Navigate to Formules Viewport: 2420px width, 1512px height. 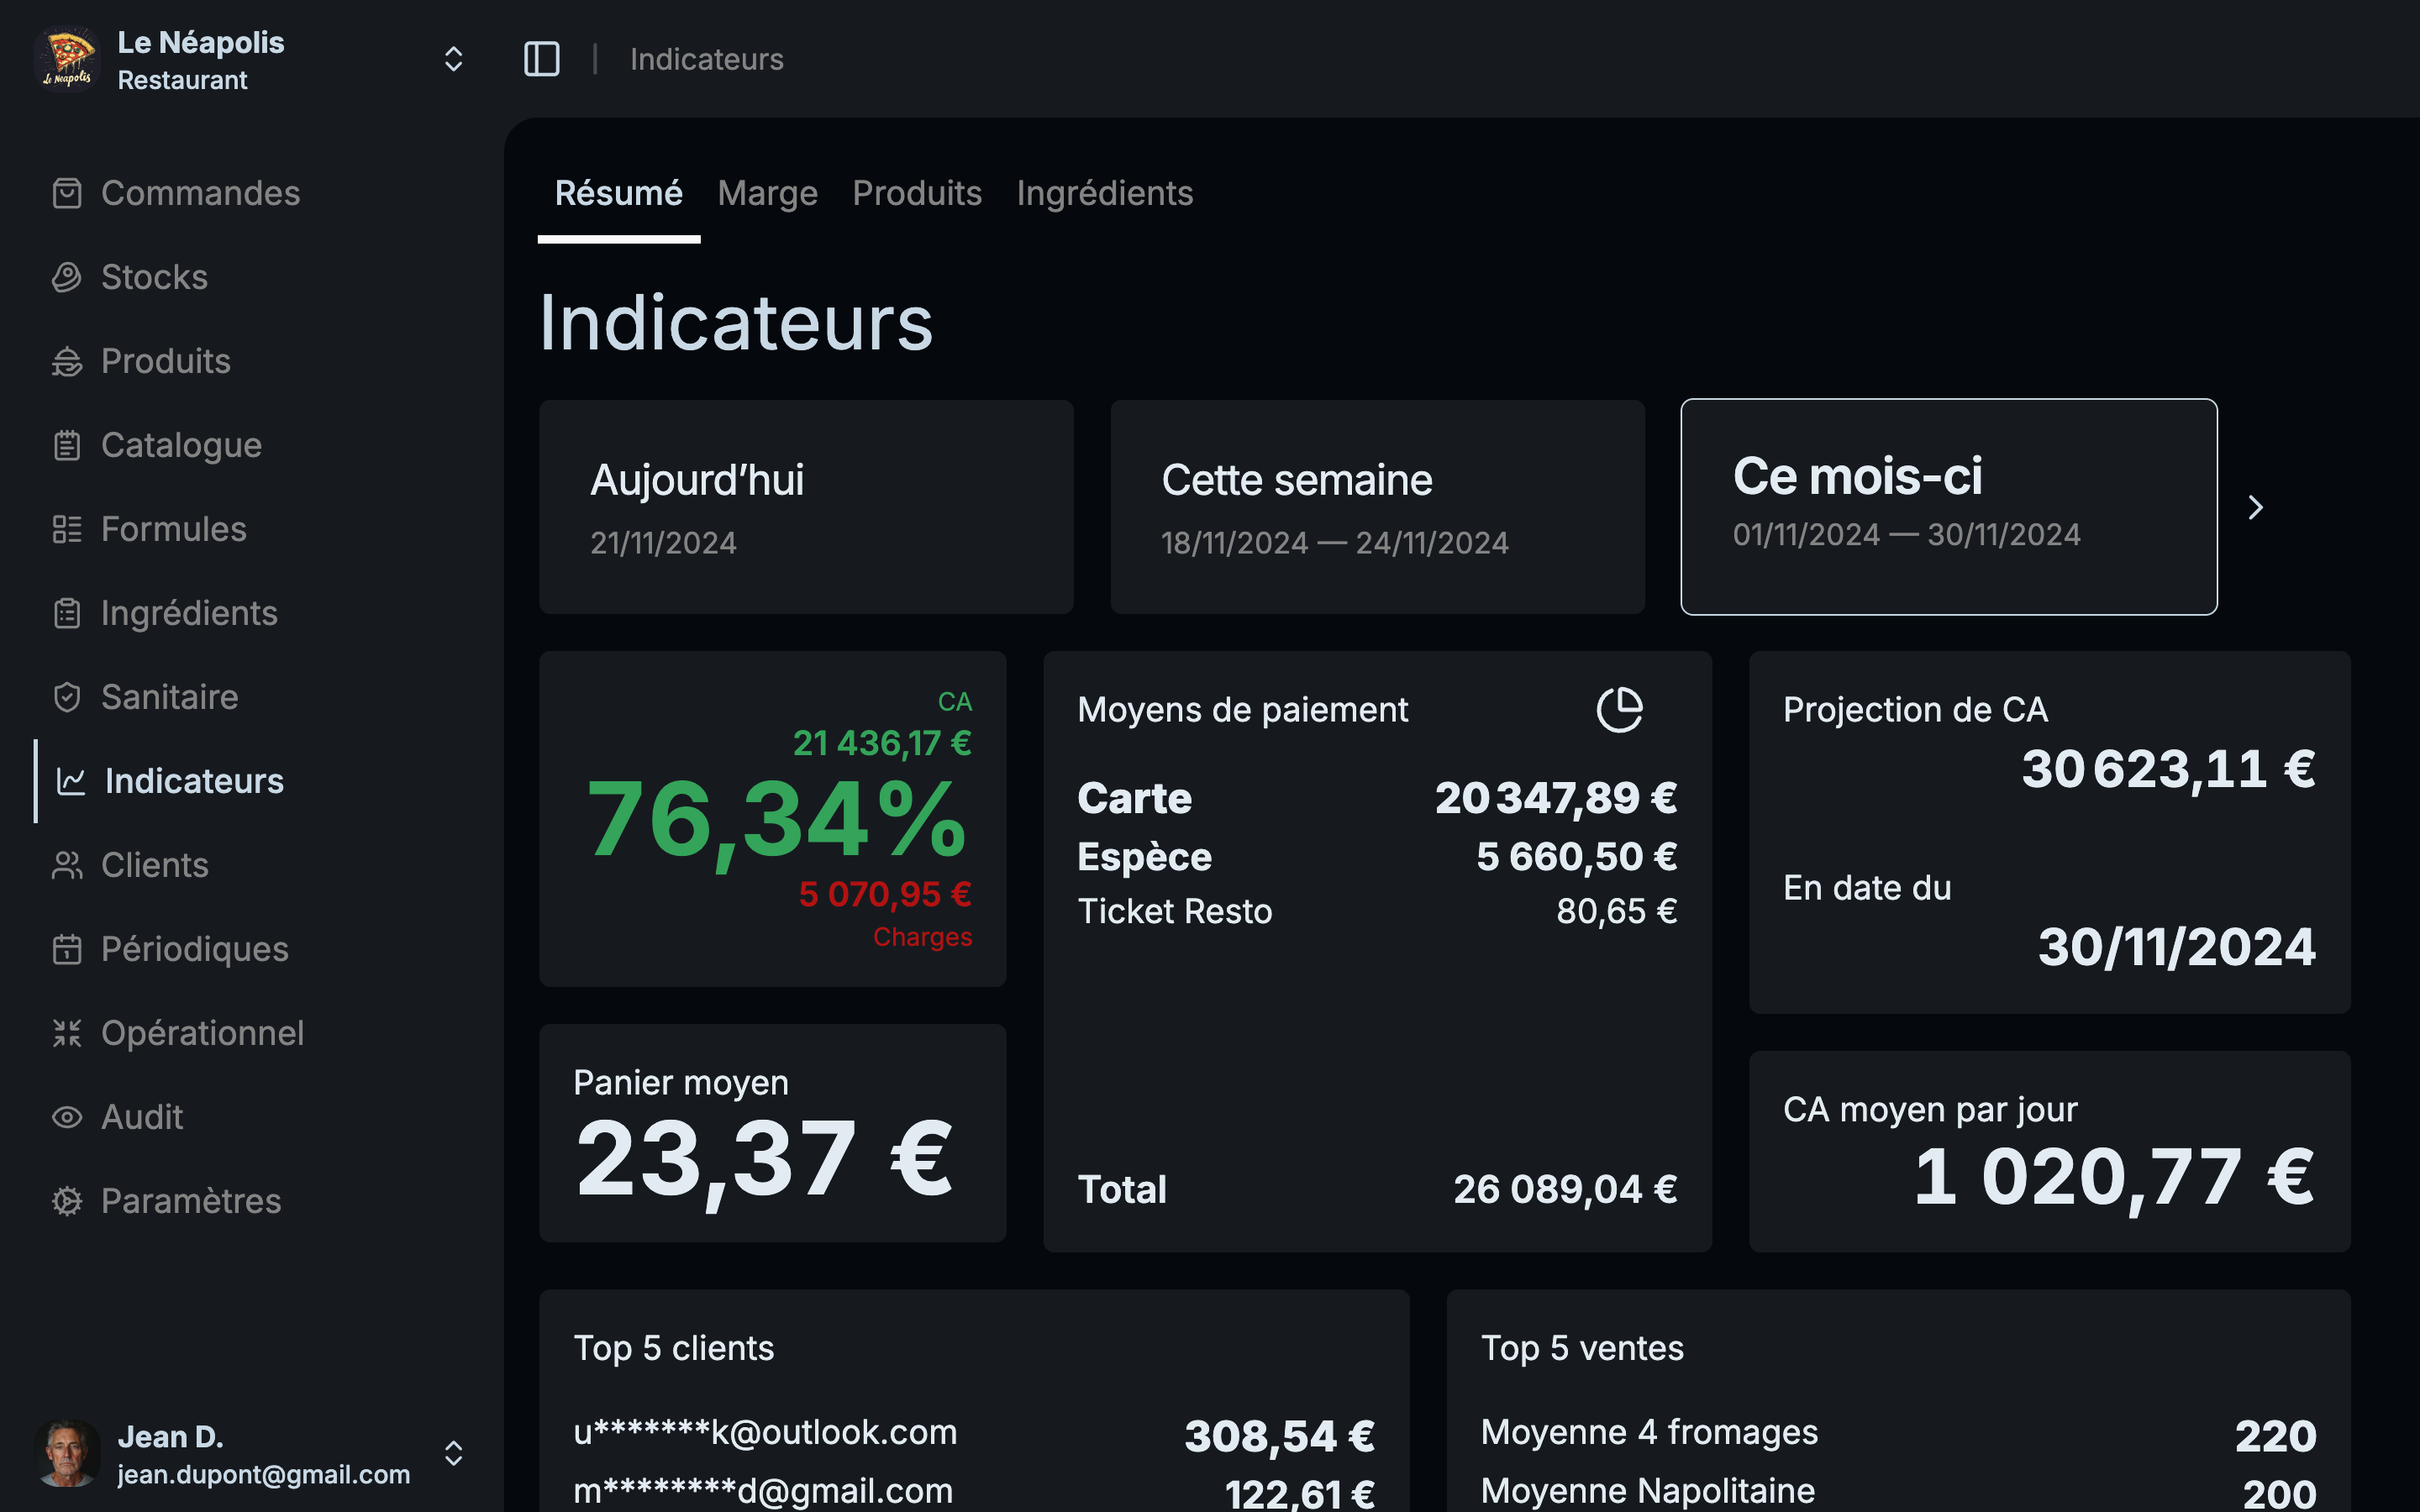point(174,529)
